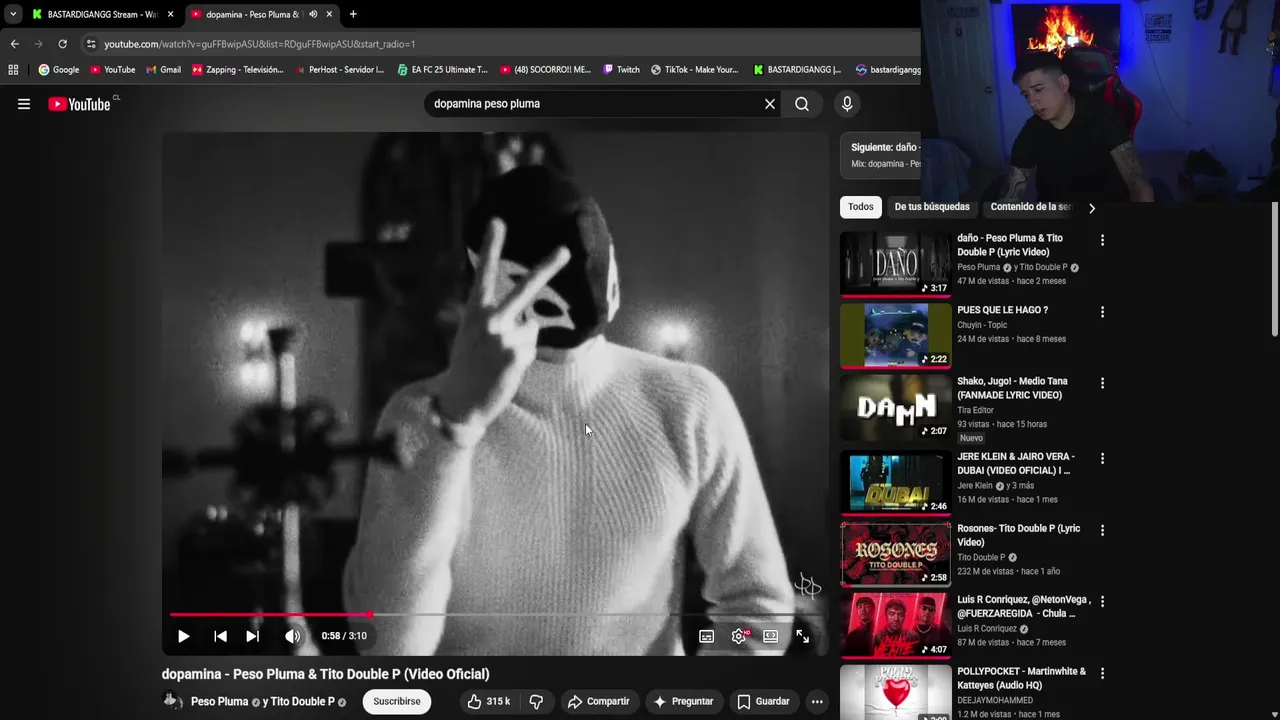Screen dimensions: 1280x720
Task: Mute the video player volume
Action: tap(292, 636)
